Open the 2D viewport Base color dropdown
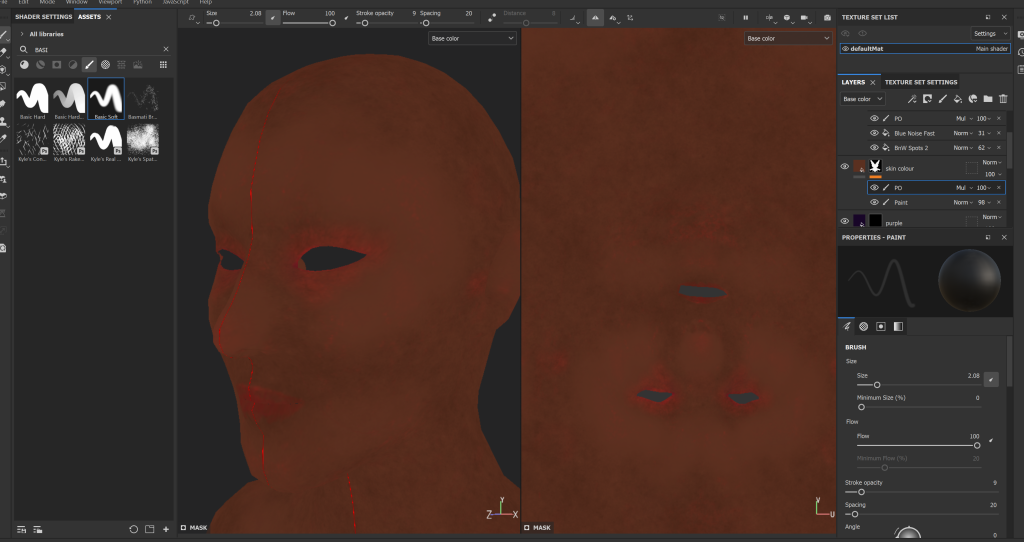Image resolution: width=1024 pixels, height=542 pixels. (788, 39)
